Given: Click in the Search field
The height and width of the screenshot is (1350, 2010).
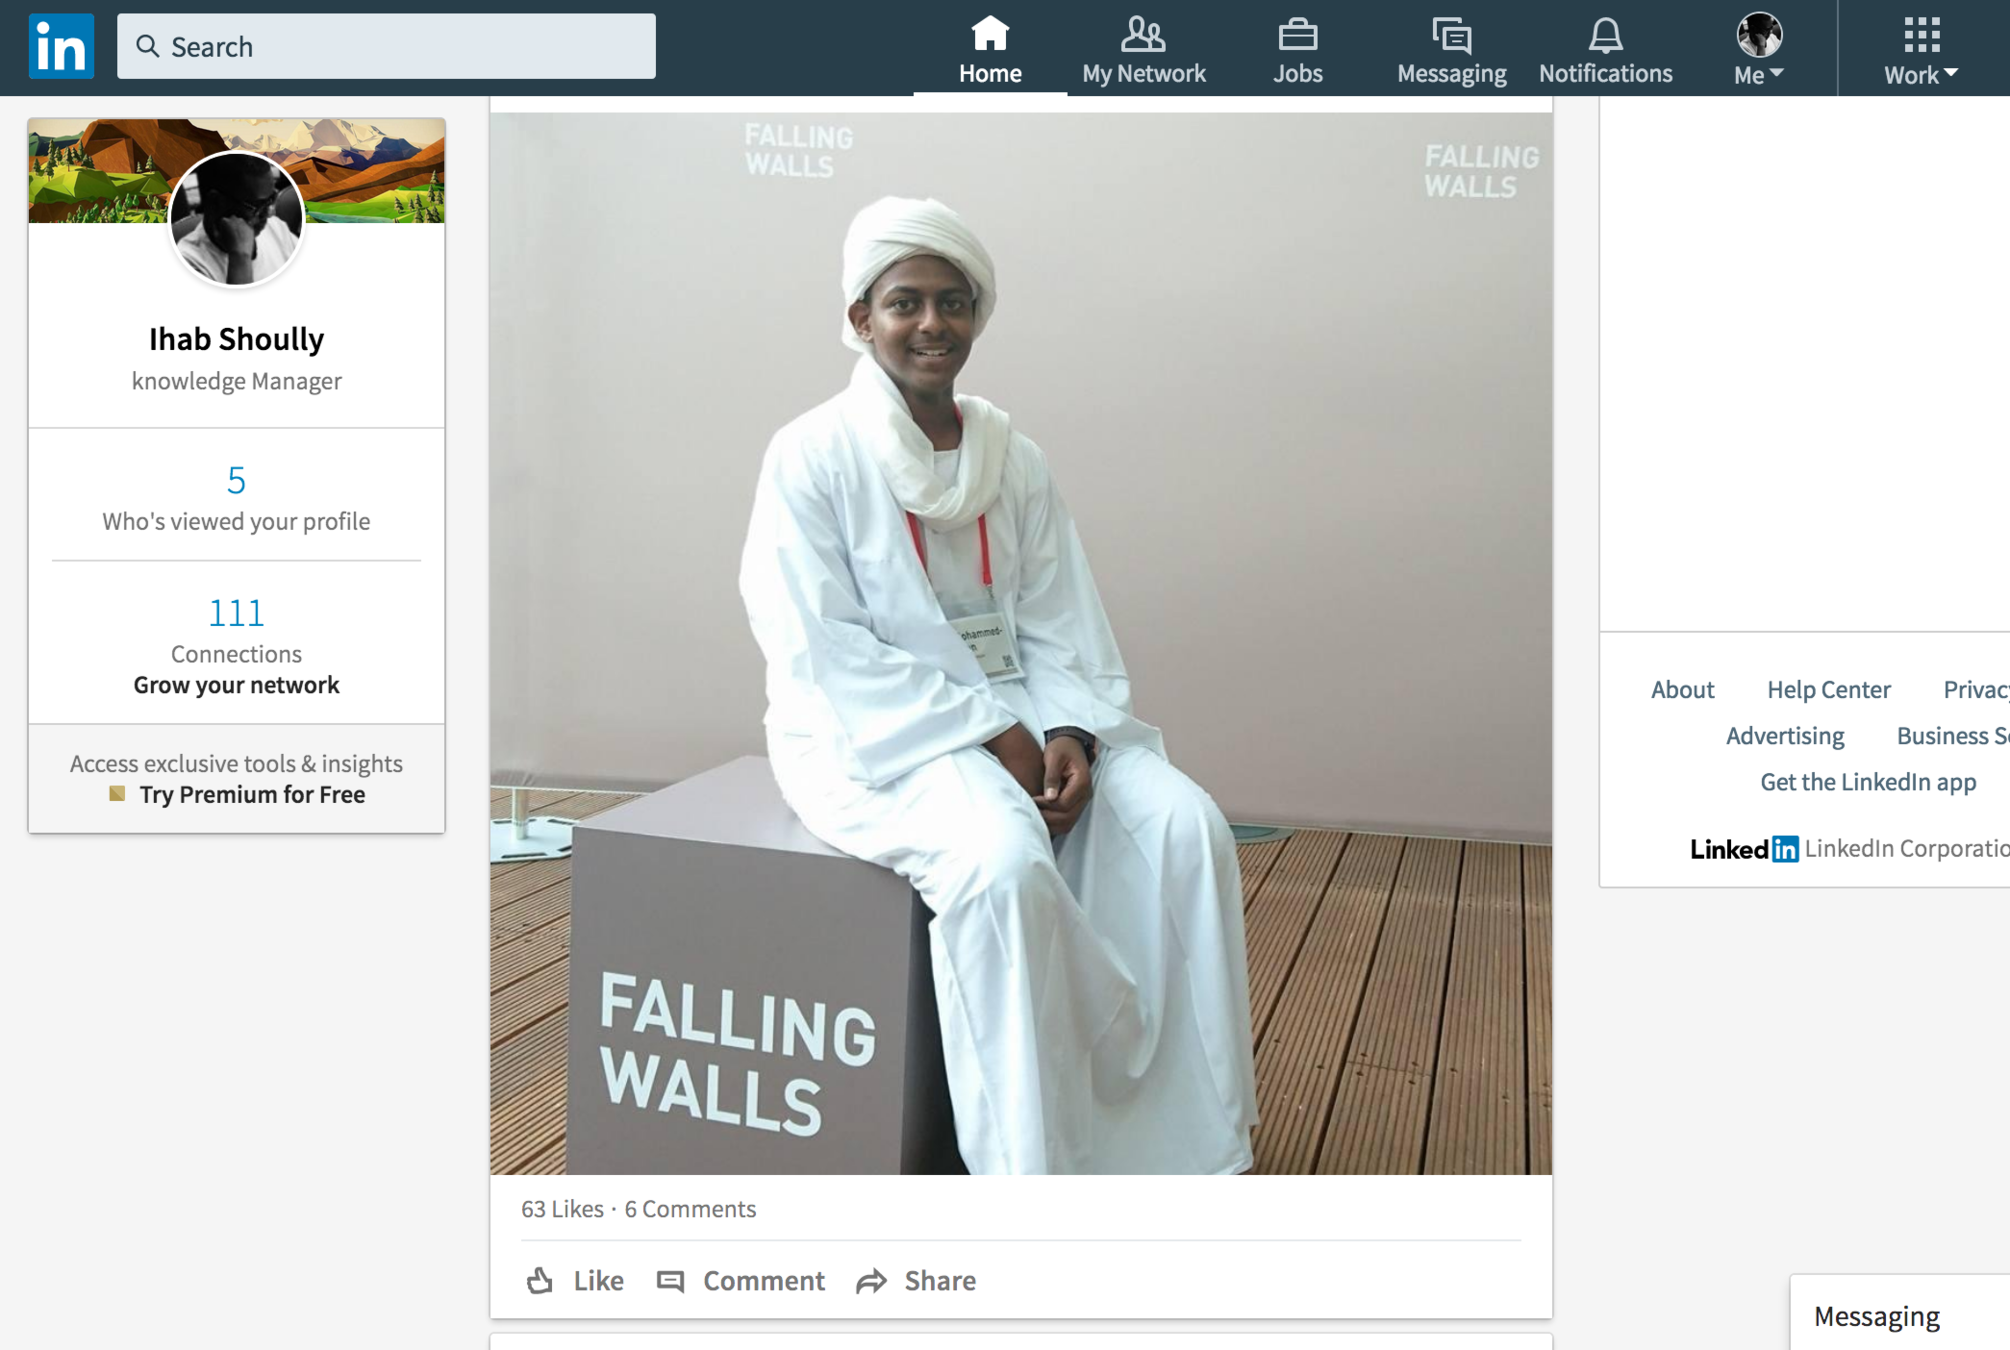Looking at the screenshot, I should tap(386, 46).
